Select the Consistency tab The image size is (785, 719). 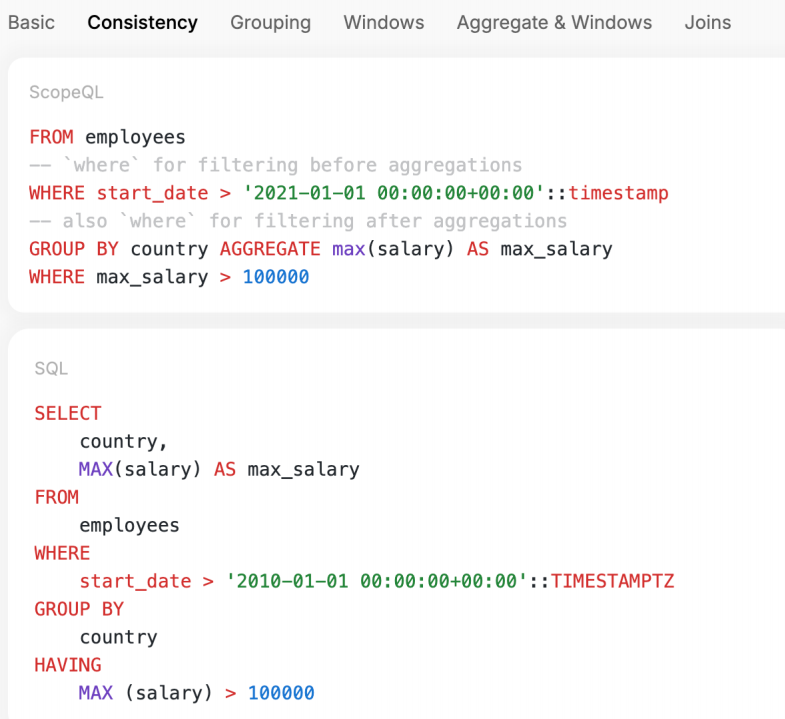click(x=142, y=23)
